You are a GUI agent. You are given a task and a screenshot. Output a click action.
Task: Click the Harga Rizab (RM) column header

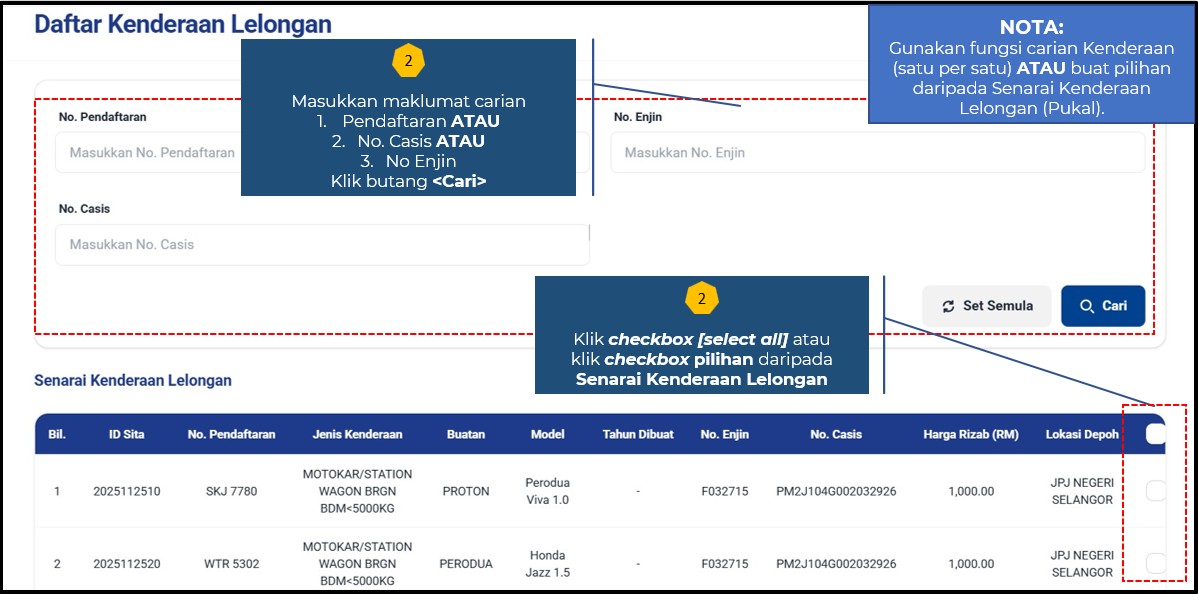tap(970, 435)
